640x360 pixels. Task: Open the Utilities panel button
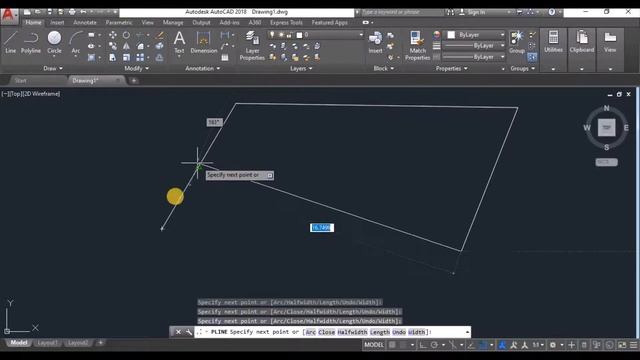(x=553, y=42)
